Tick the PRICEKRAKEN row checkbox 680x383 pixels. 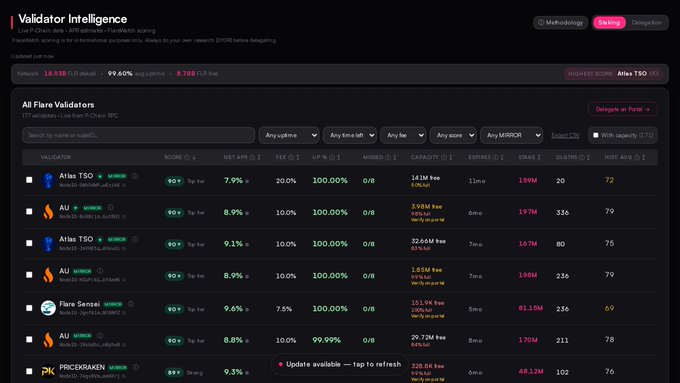pyautogui.click(x=29, y=371)
